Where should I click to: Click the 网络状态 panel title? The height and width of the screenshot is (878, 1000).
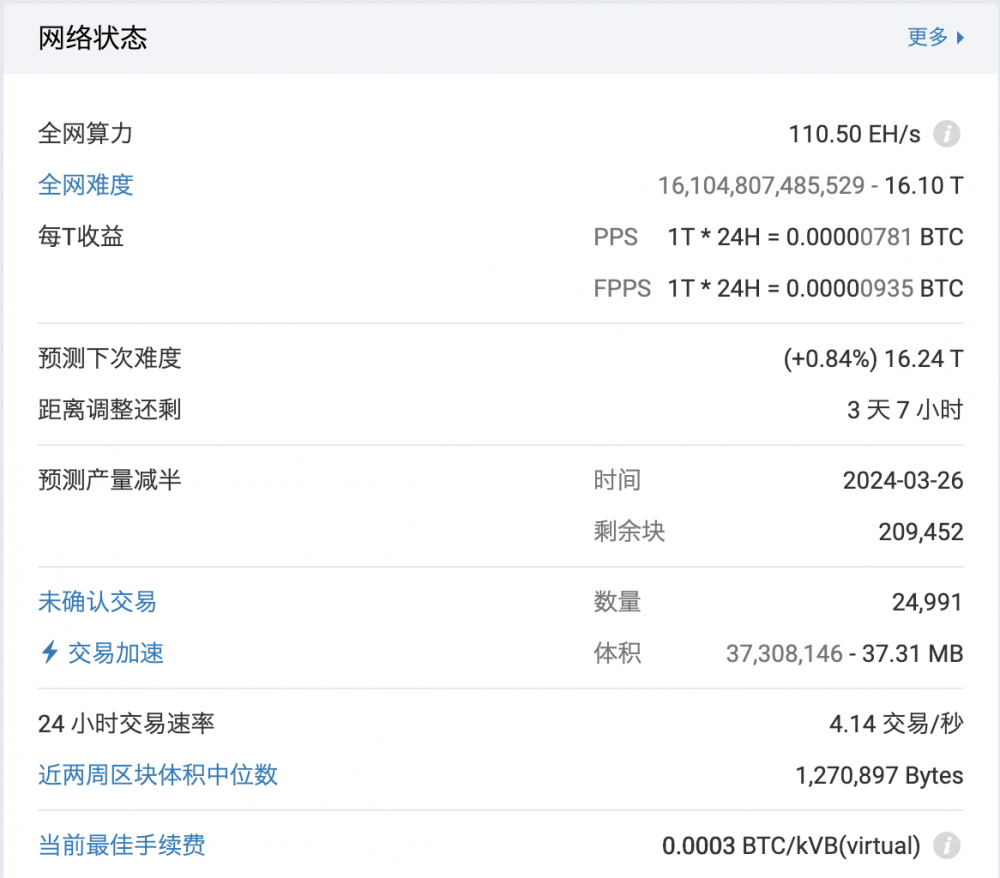point(91,38)
